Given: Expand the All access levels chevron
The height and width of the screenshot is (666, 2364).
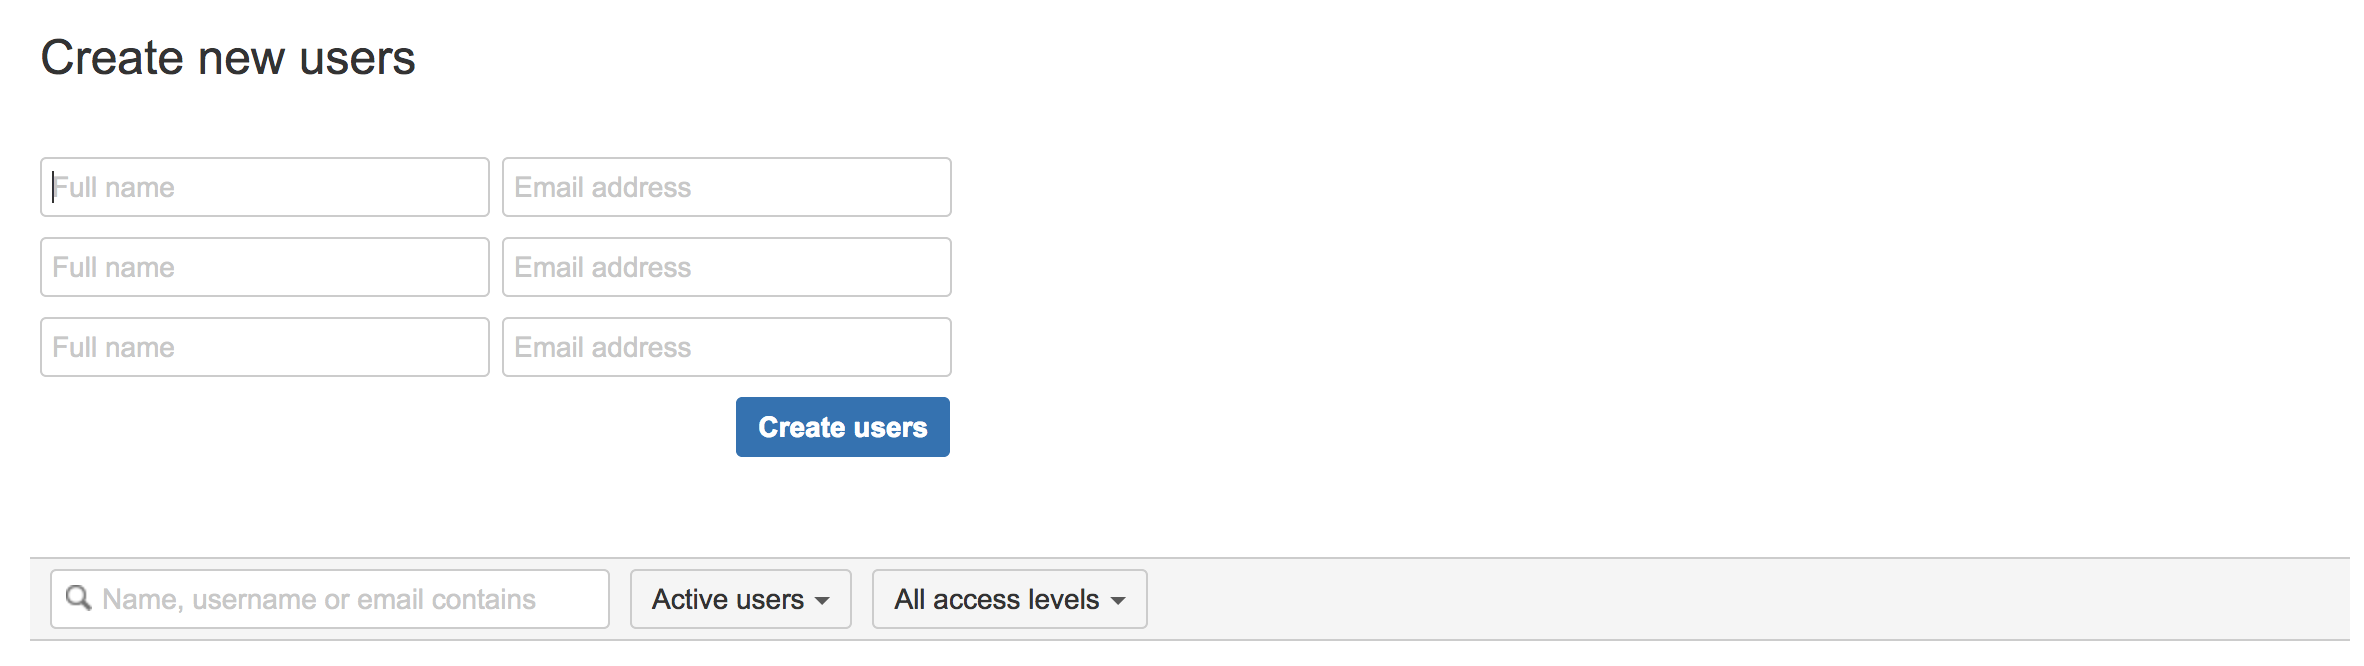Looking at the screenshot, I should point(1120,600).
